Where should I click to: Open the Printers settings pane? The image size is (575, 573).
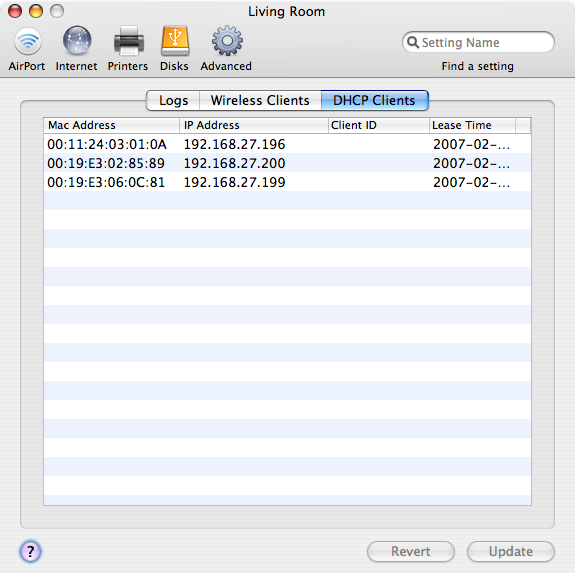click(x=128, y=49)
